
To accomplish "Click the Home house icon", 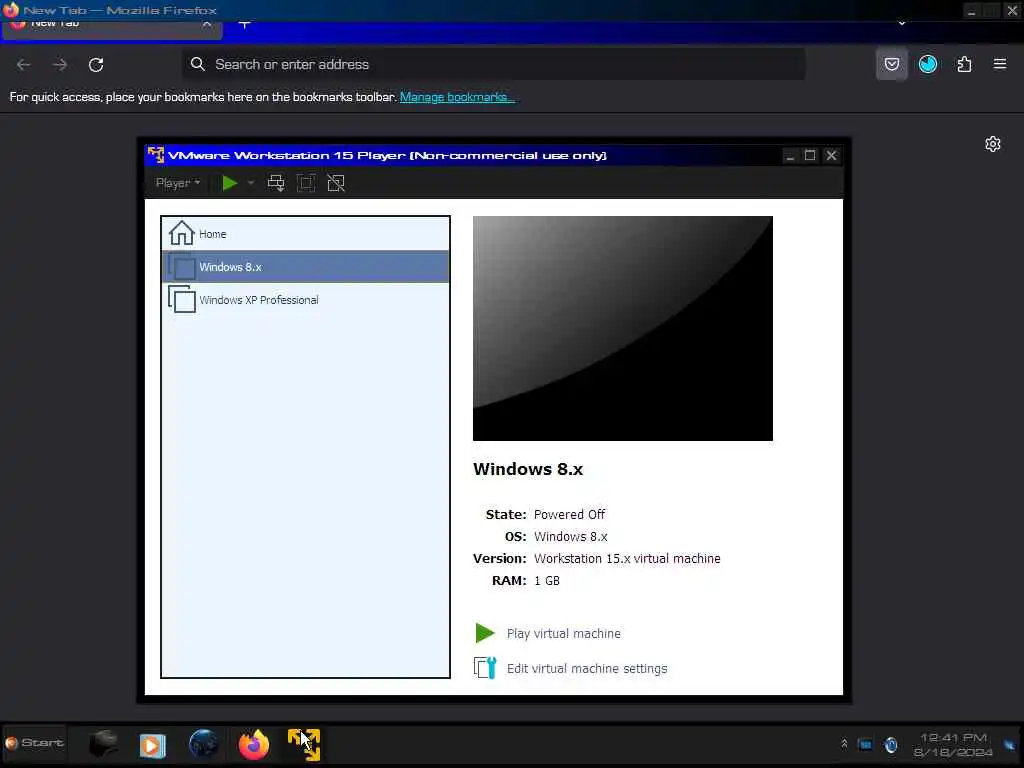I will 182,233.
